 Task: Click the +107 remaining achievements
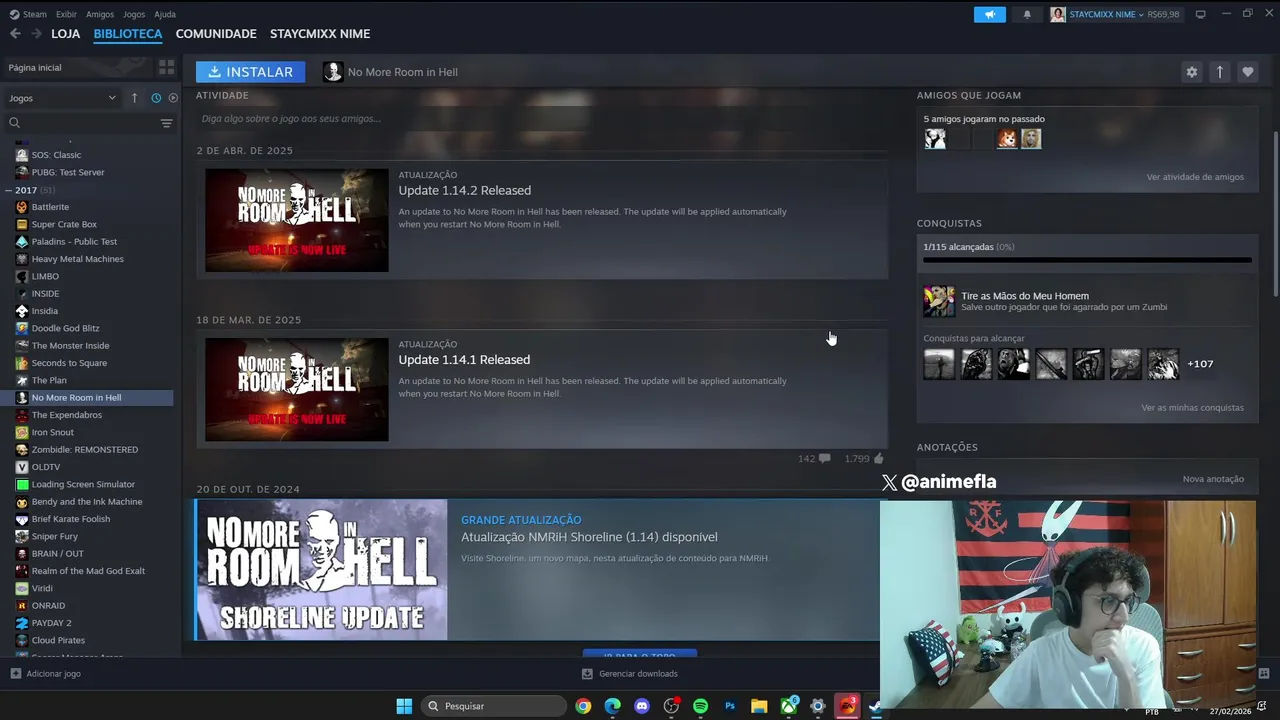(x=1200, y=364)
